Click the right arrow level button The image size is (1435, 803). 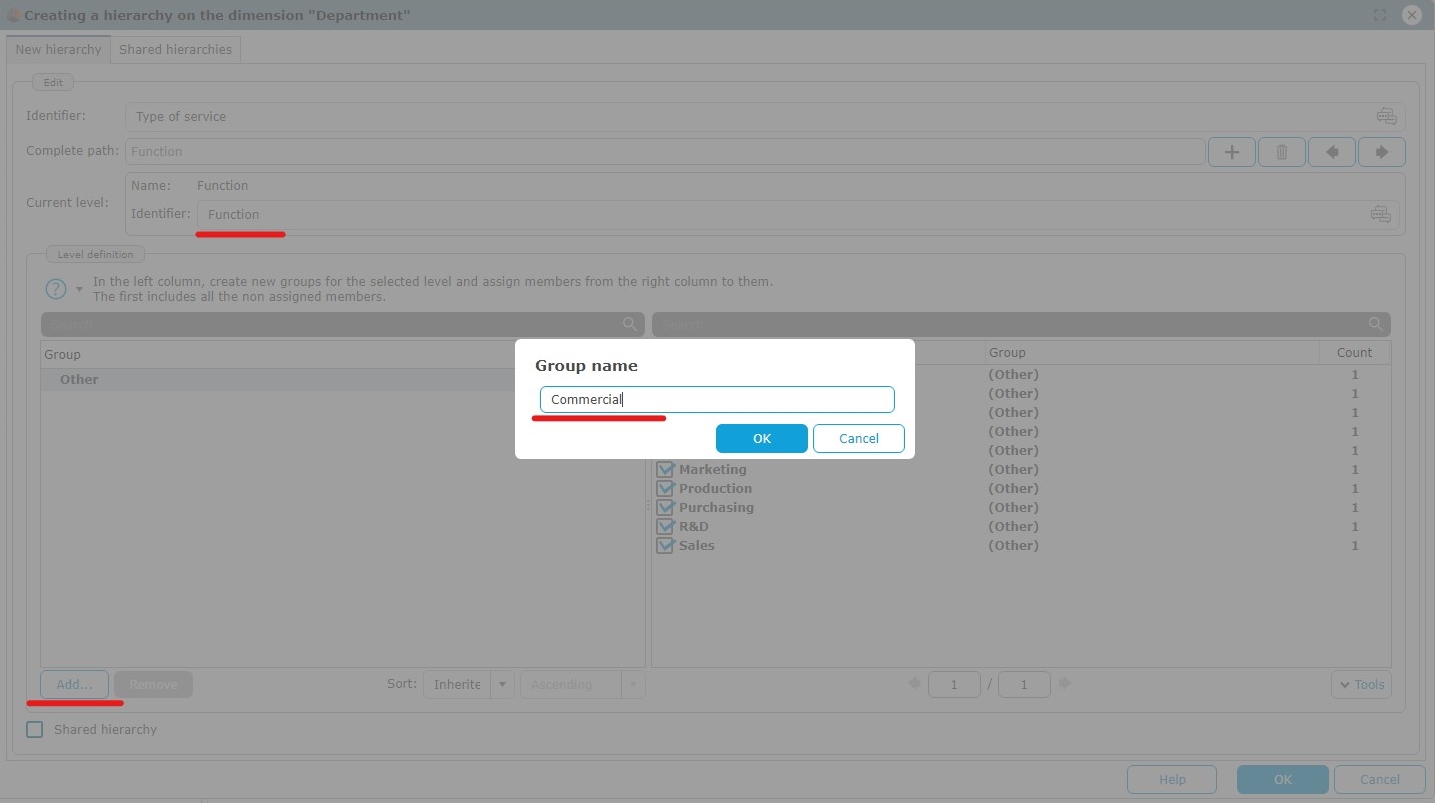pyautogui.click(x=1382, y=152)
